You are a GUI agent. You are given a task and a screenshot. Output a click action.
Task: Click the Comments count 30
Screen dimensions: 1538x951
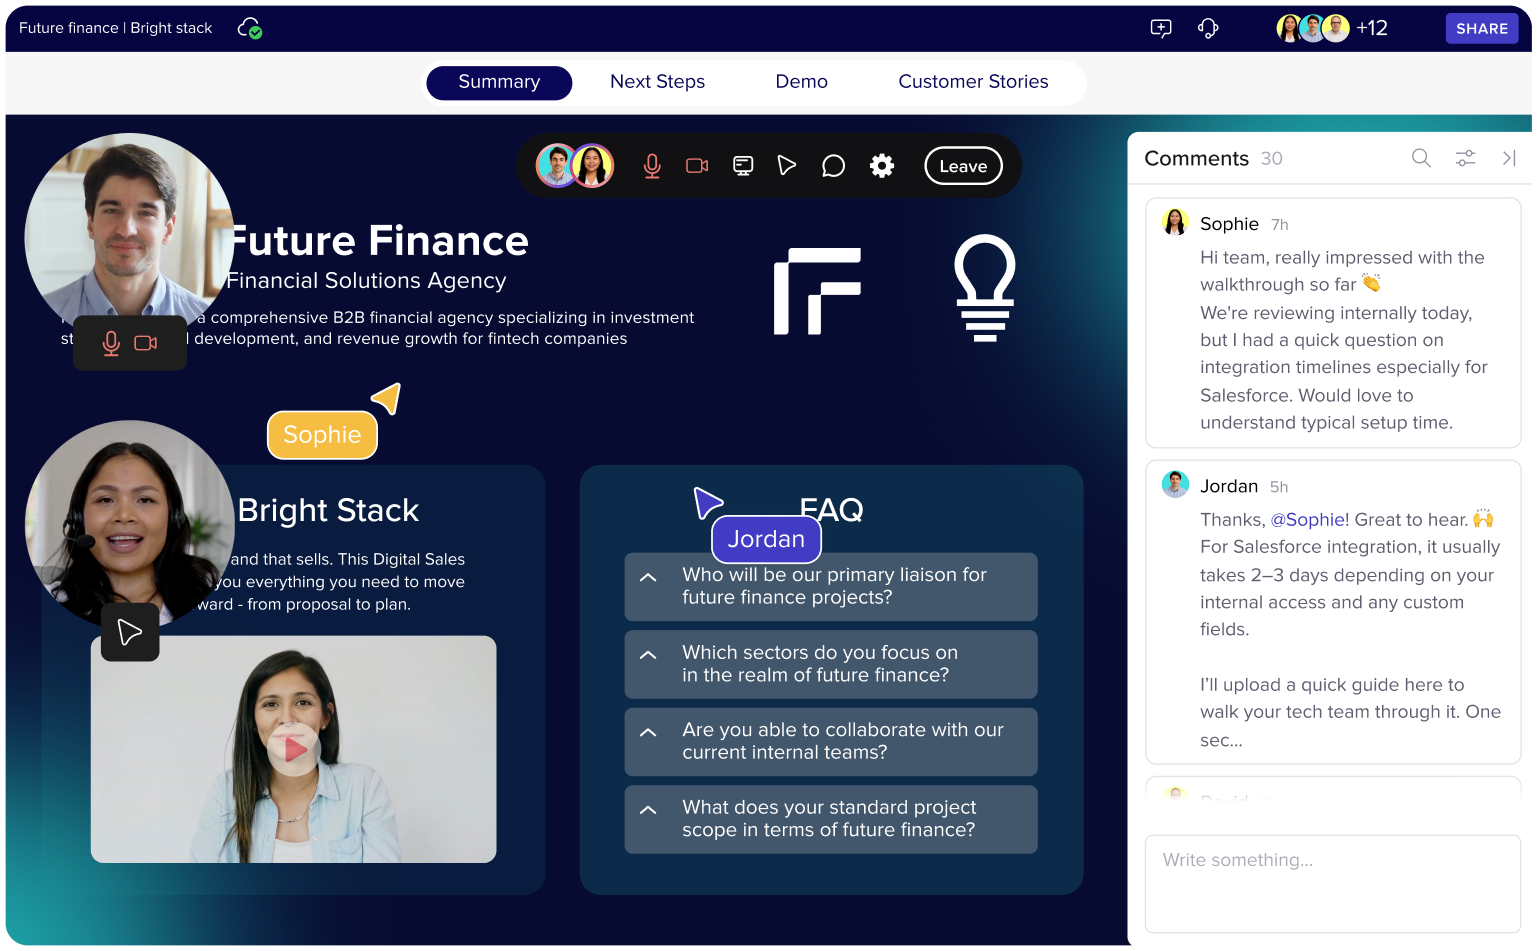pos(1271,158)
